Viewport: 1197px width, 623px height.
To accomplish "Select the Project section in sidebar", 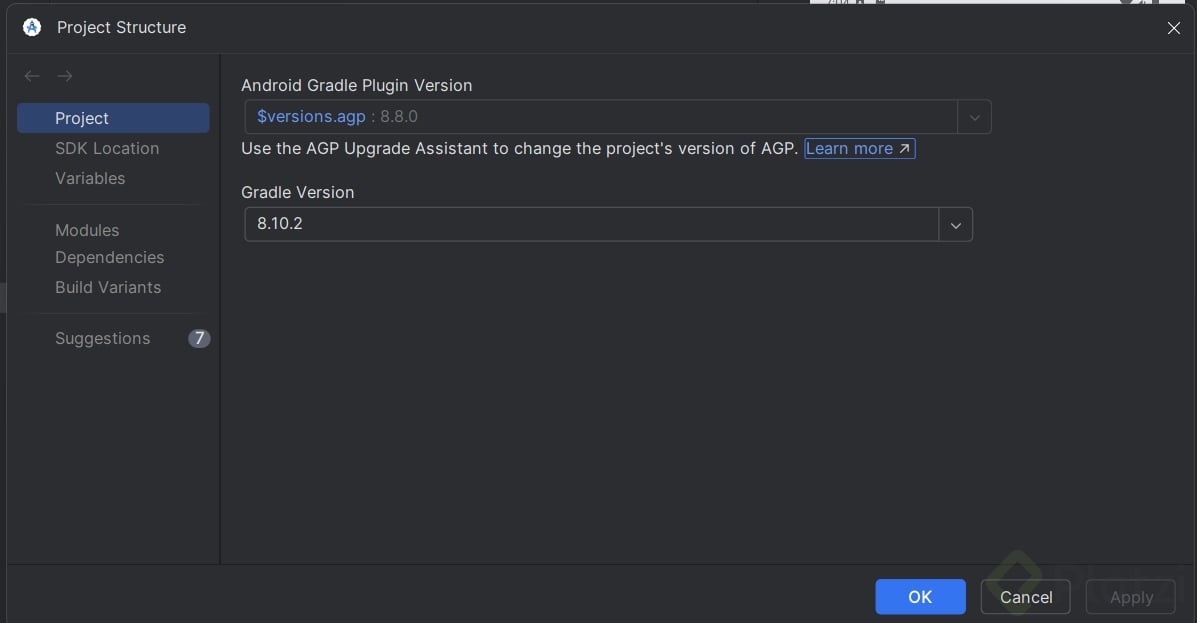I will pyautogui.click(x=82, y=118).
